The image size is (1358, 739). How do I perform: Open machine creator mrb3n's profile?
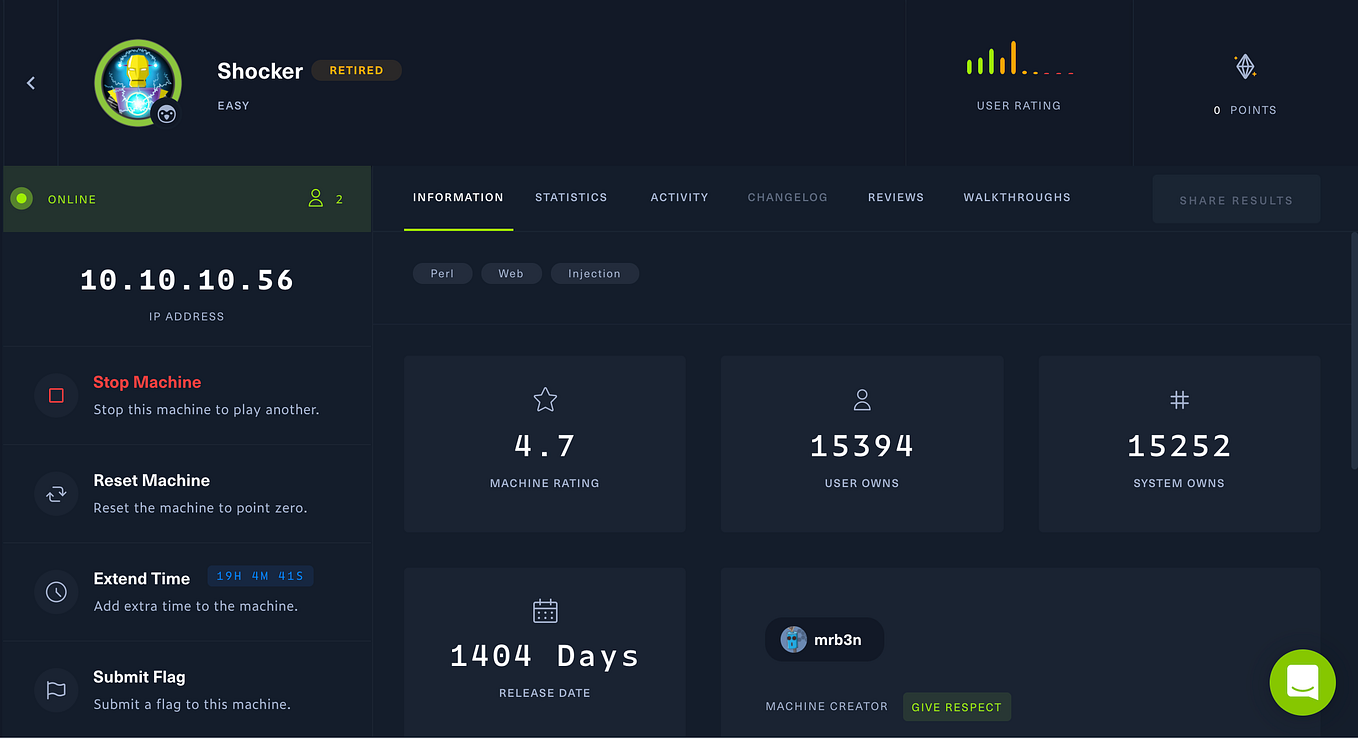coord(824,639)
